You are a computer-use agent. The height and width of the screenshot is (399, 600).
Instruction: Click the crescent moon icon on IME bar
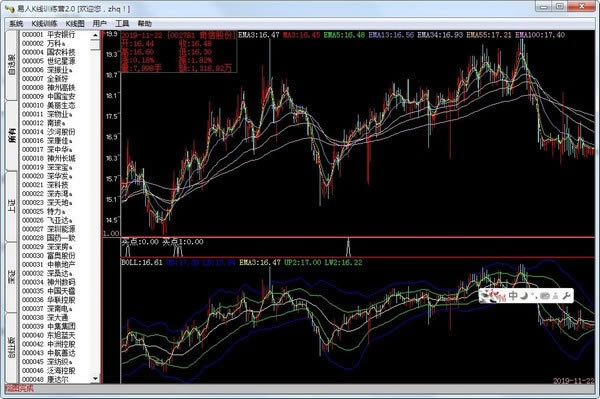click(x=525, y=296)
